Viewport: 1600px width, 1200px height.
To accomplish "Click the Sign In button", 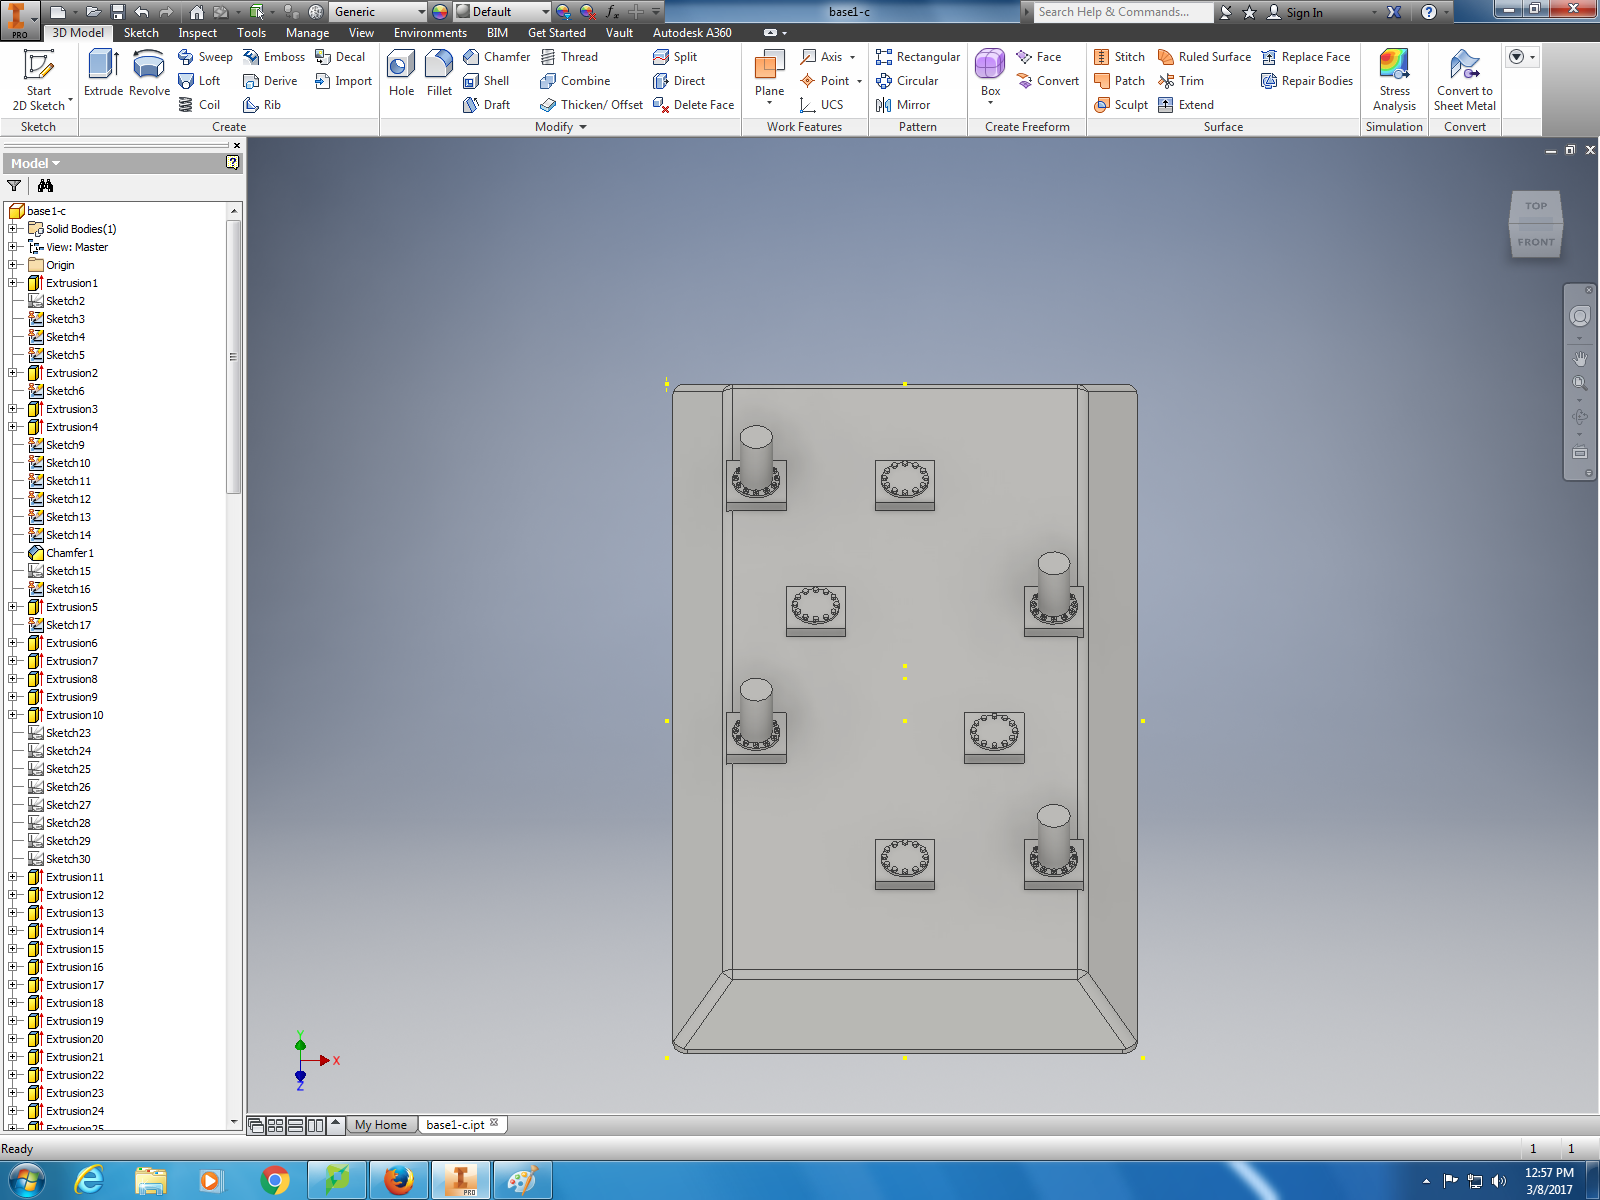I will tap(1303, 12).
